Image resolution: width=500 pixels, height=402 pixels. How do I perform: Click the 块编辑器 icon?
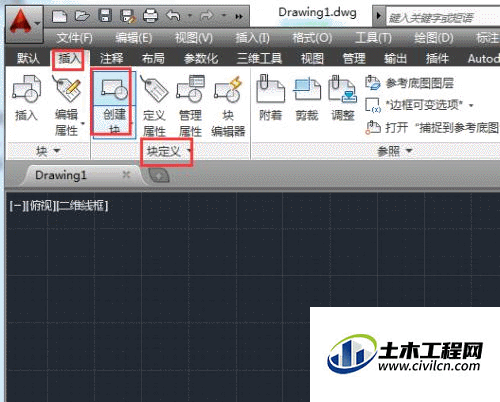(228, 89)
